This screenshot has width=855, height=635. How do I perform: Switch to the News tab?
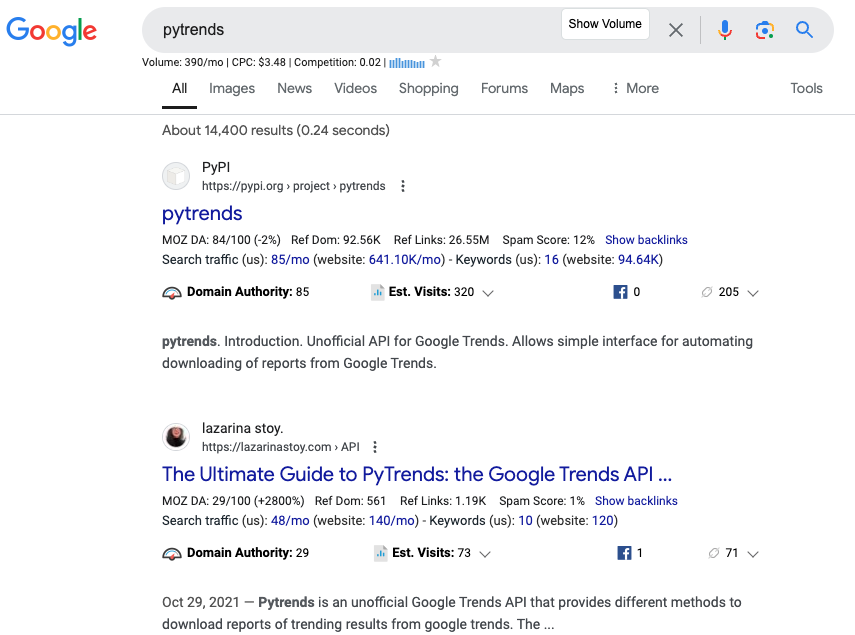[x=294, y=88]
